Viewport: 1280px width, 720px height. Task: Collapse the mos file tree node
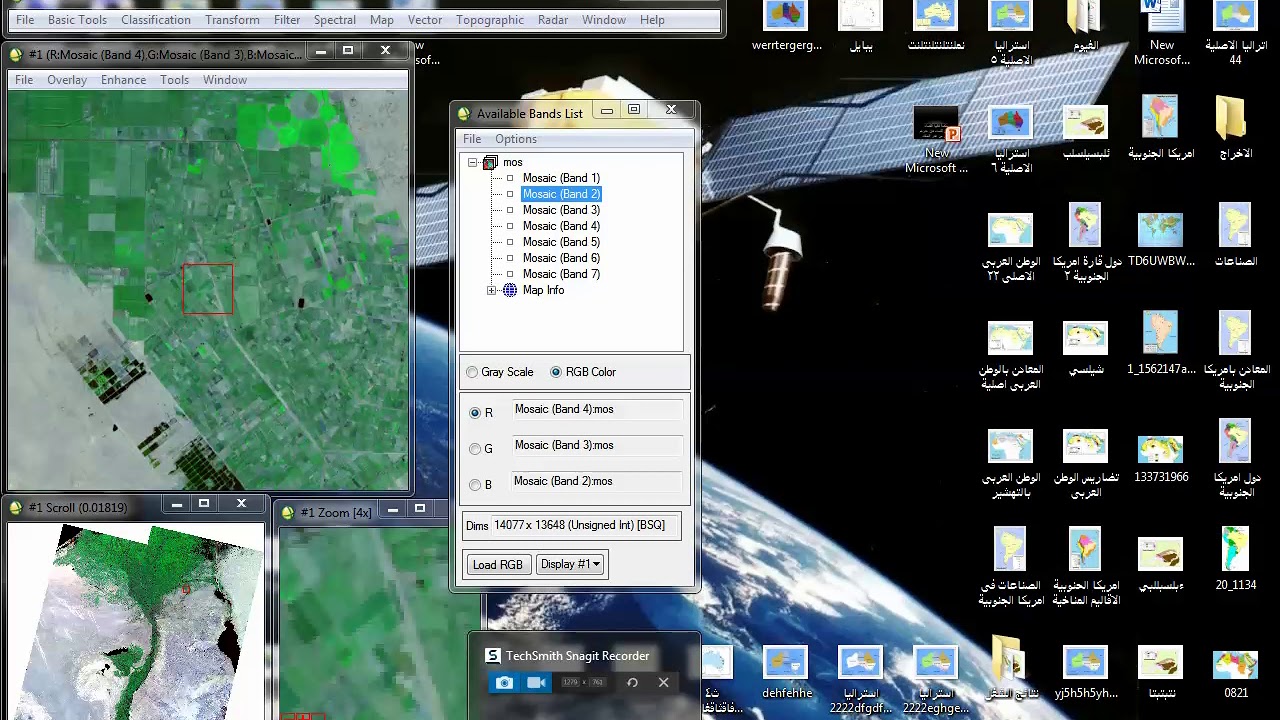[x=473, y=162]
